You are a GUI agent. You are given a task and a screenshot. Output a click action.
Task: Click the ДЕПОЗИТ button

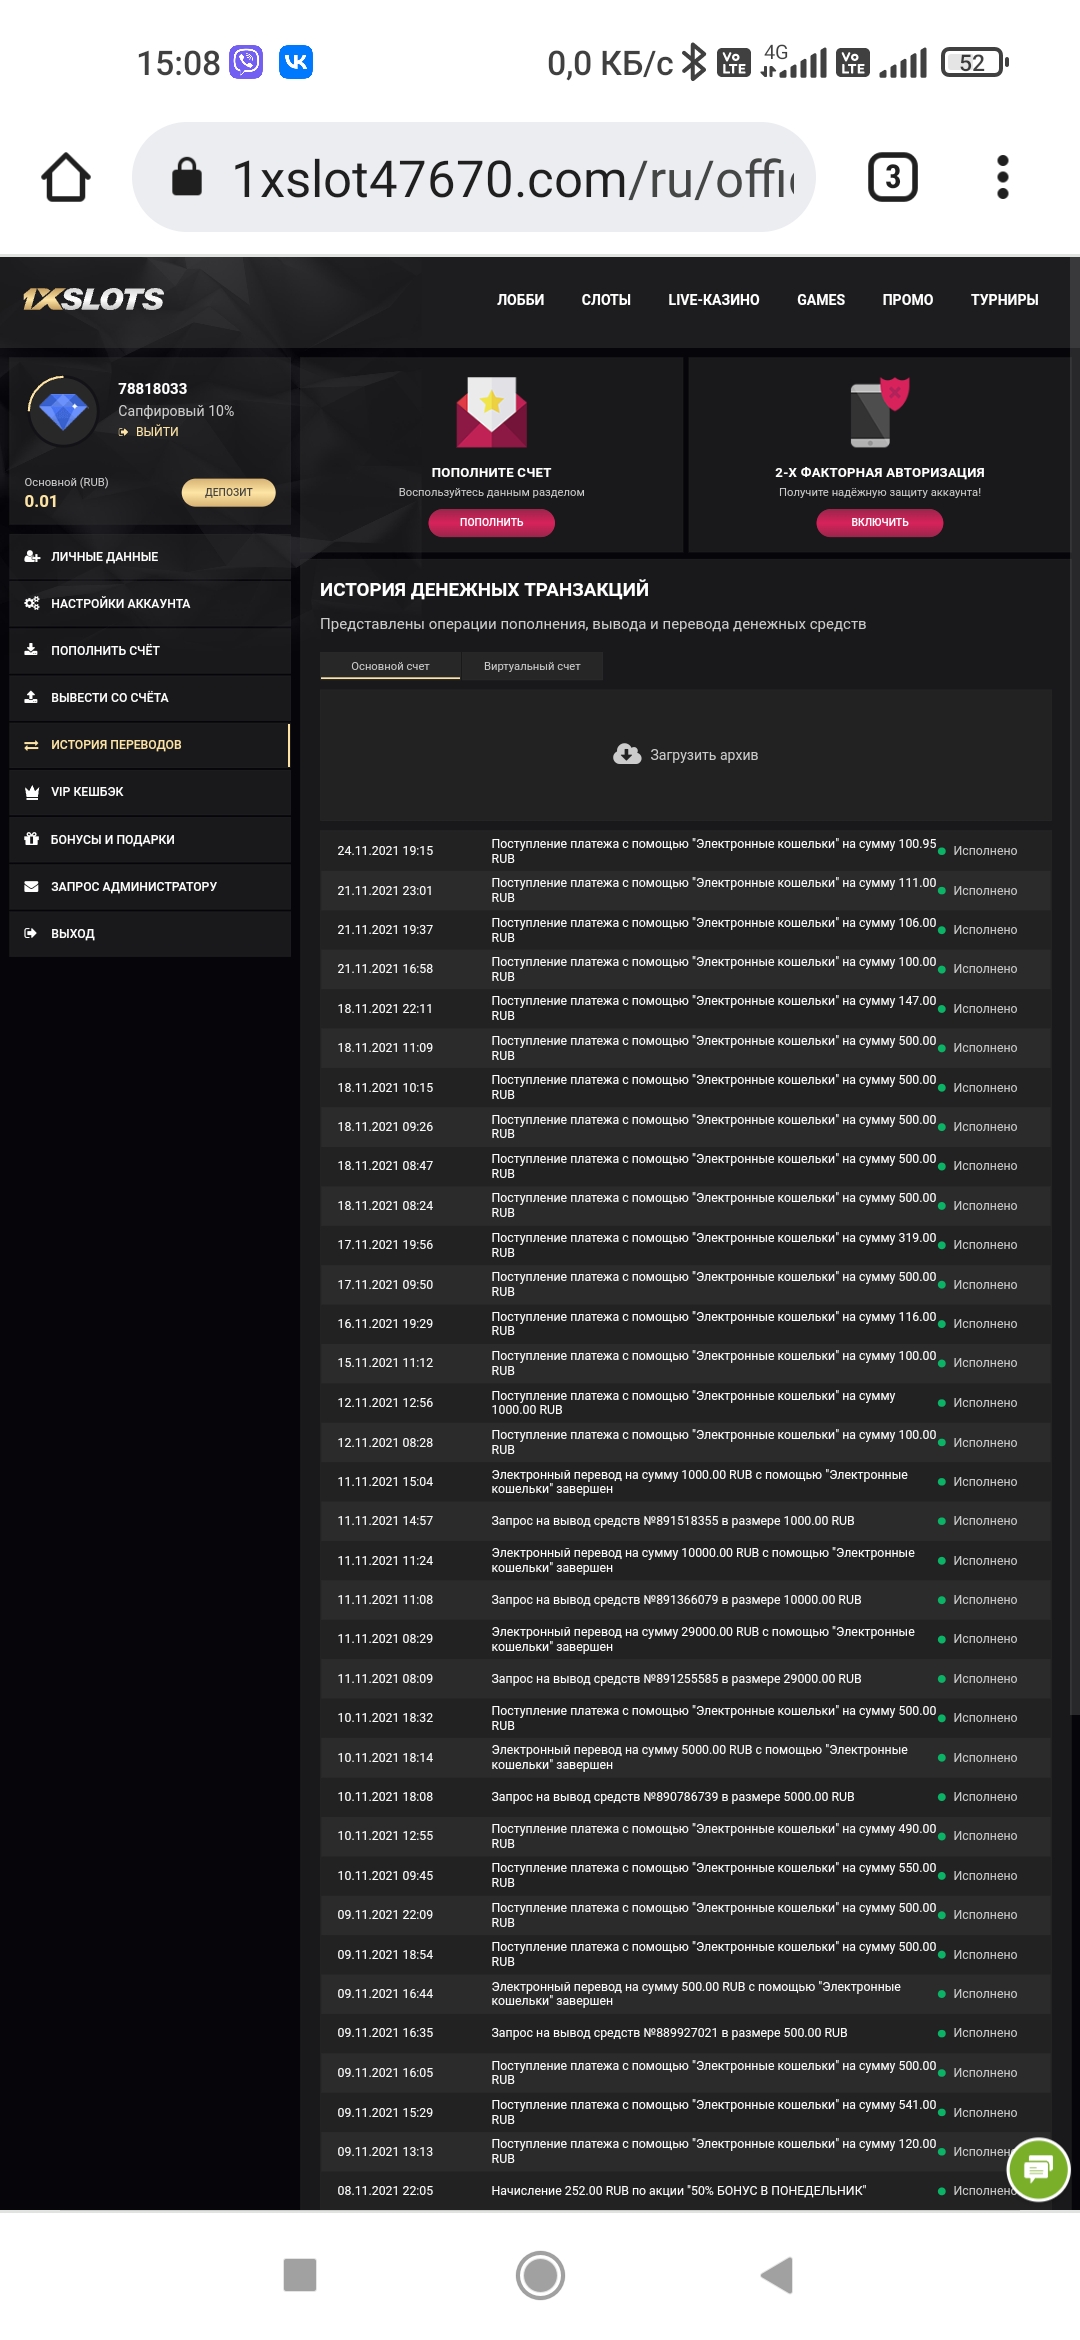229,492
